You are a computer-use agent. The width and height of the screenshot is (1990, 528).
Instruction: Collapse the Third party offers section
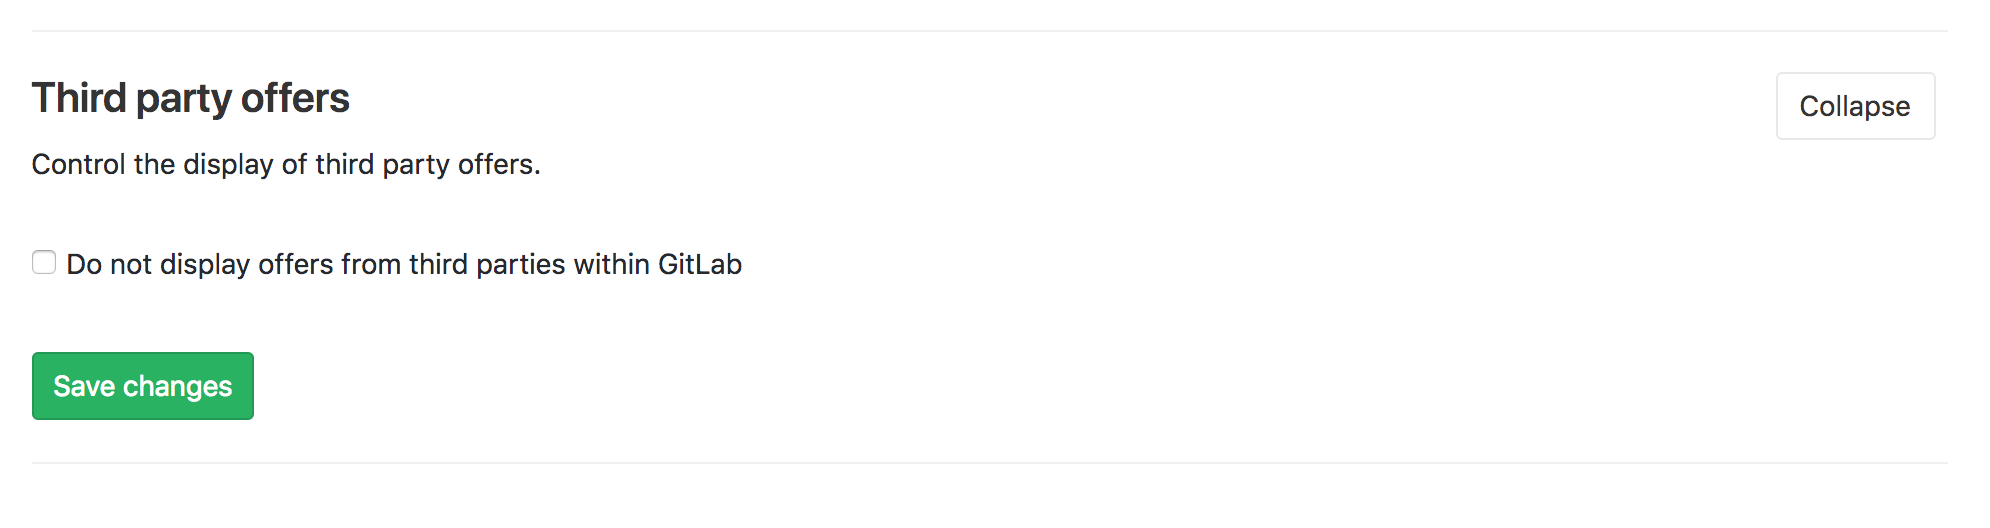point(1855,106)
